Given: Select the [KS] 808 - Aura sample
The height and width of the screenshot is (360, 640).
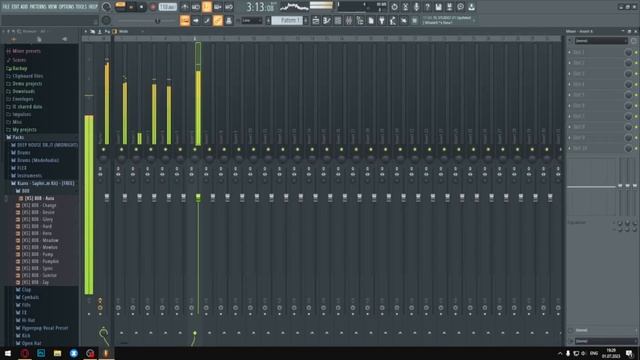Looking at the screenshot, I should (x=36, y=198).
